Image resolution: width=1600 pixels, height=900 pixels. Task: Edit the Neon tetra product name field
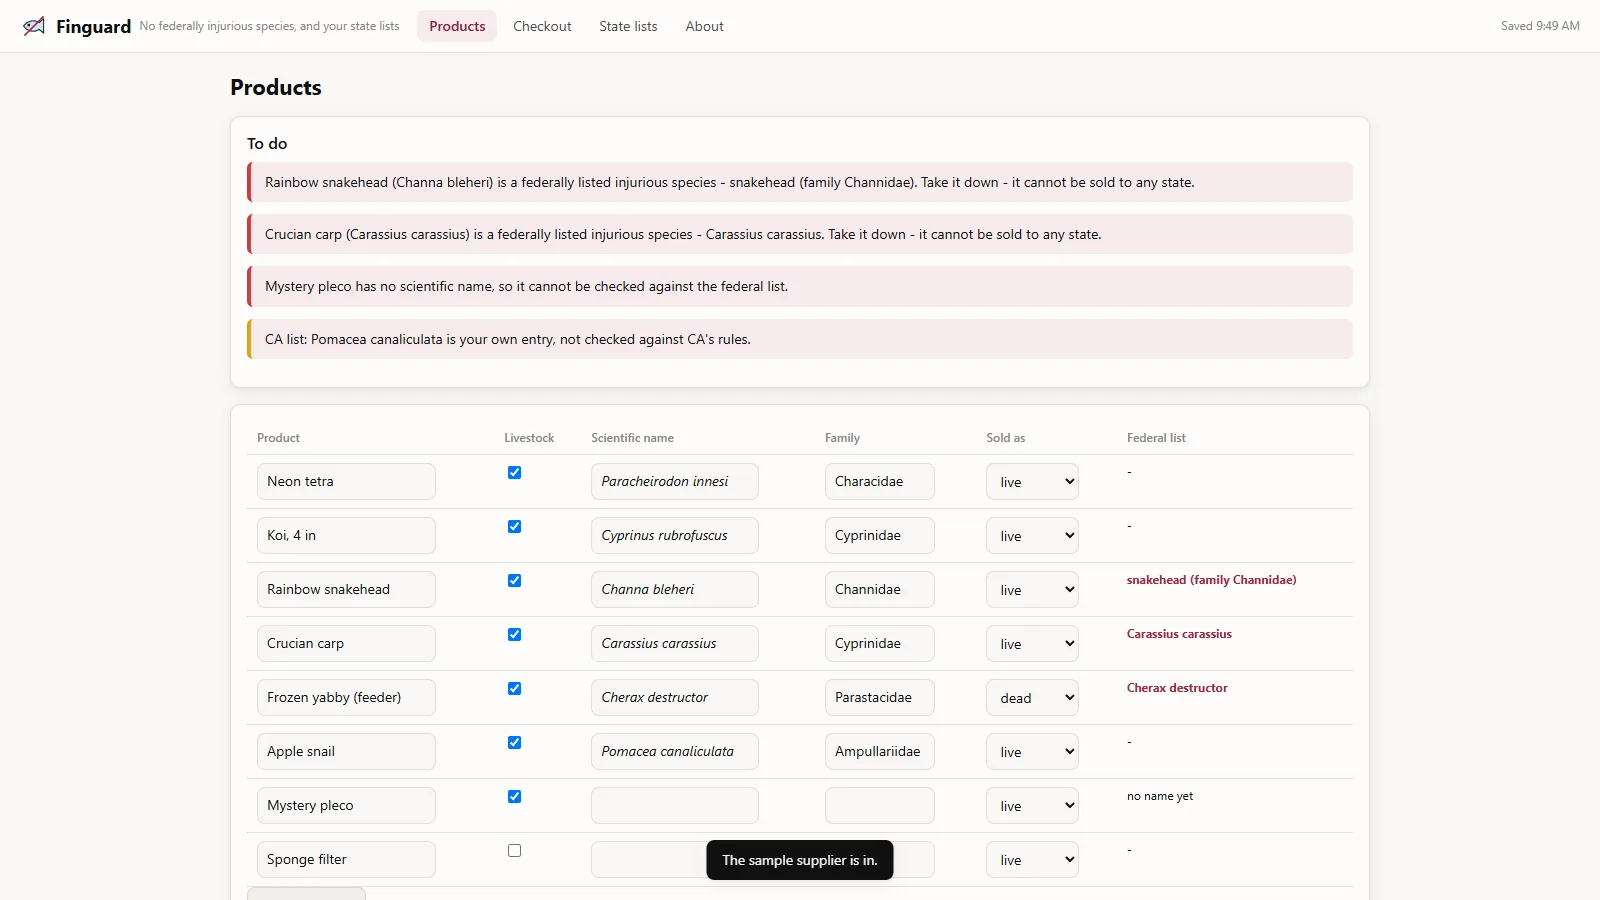pyautogui.click(x=346, y=482)
